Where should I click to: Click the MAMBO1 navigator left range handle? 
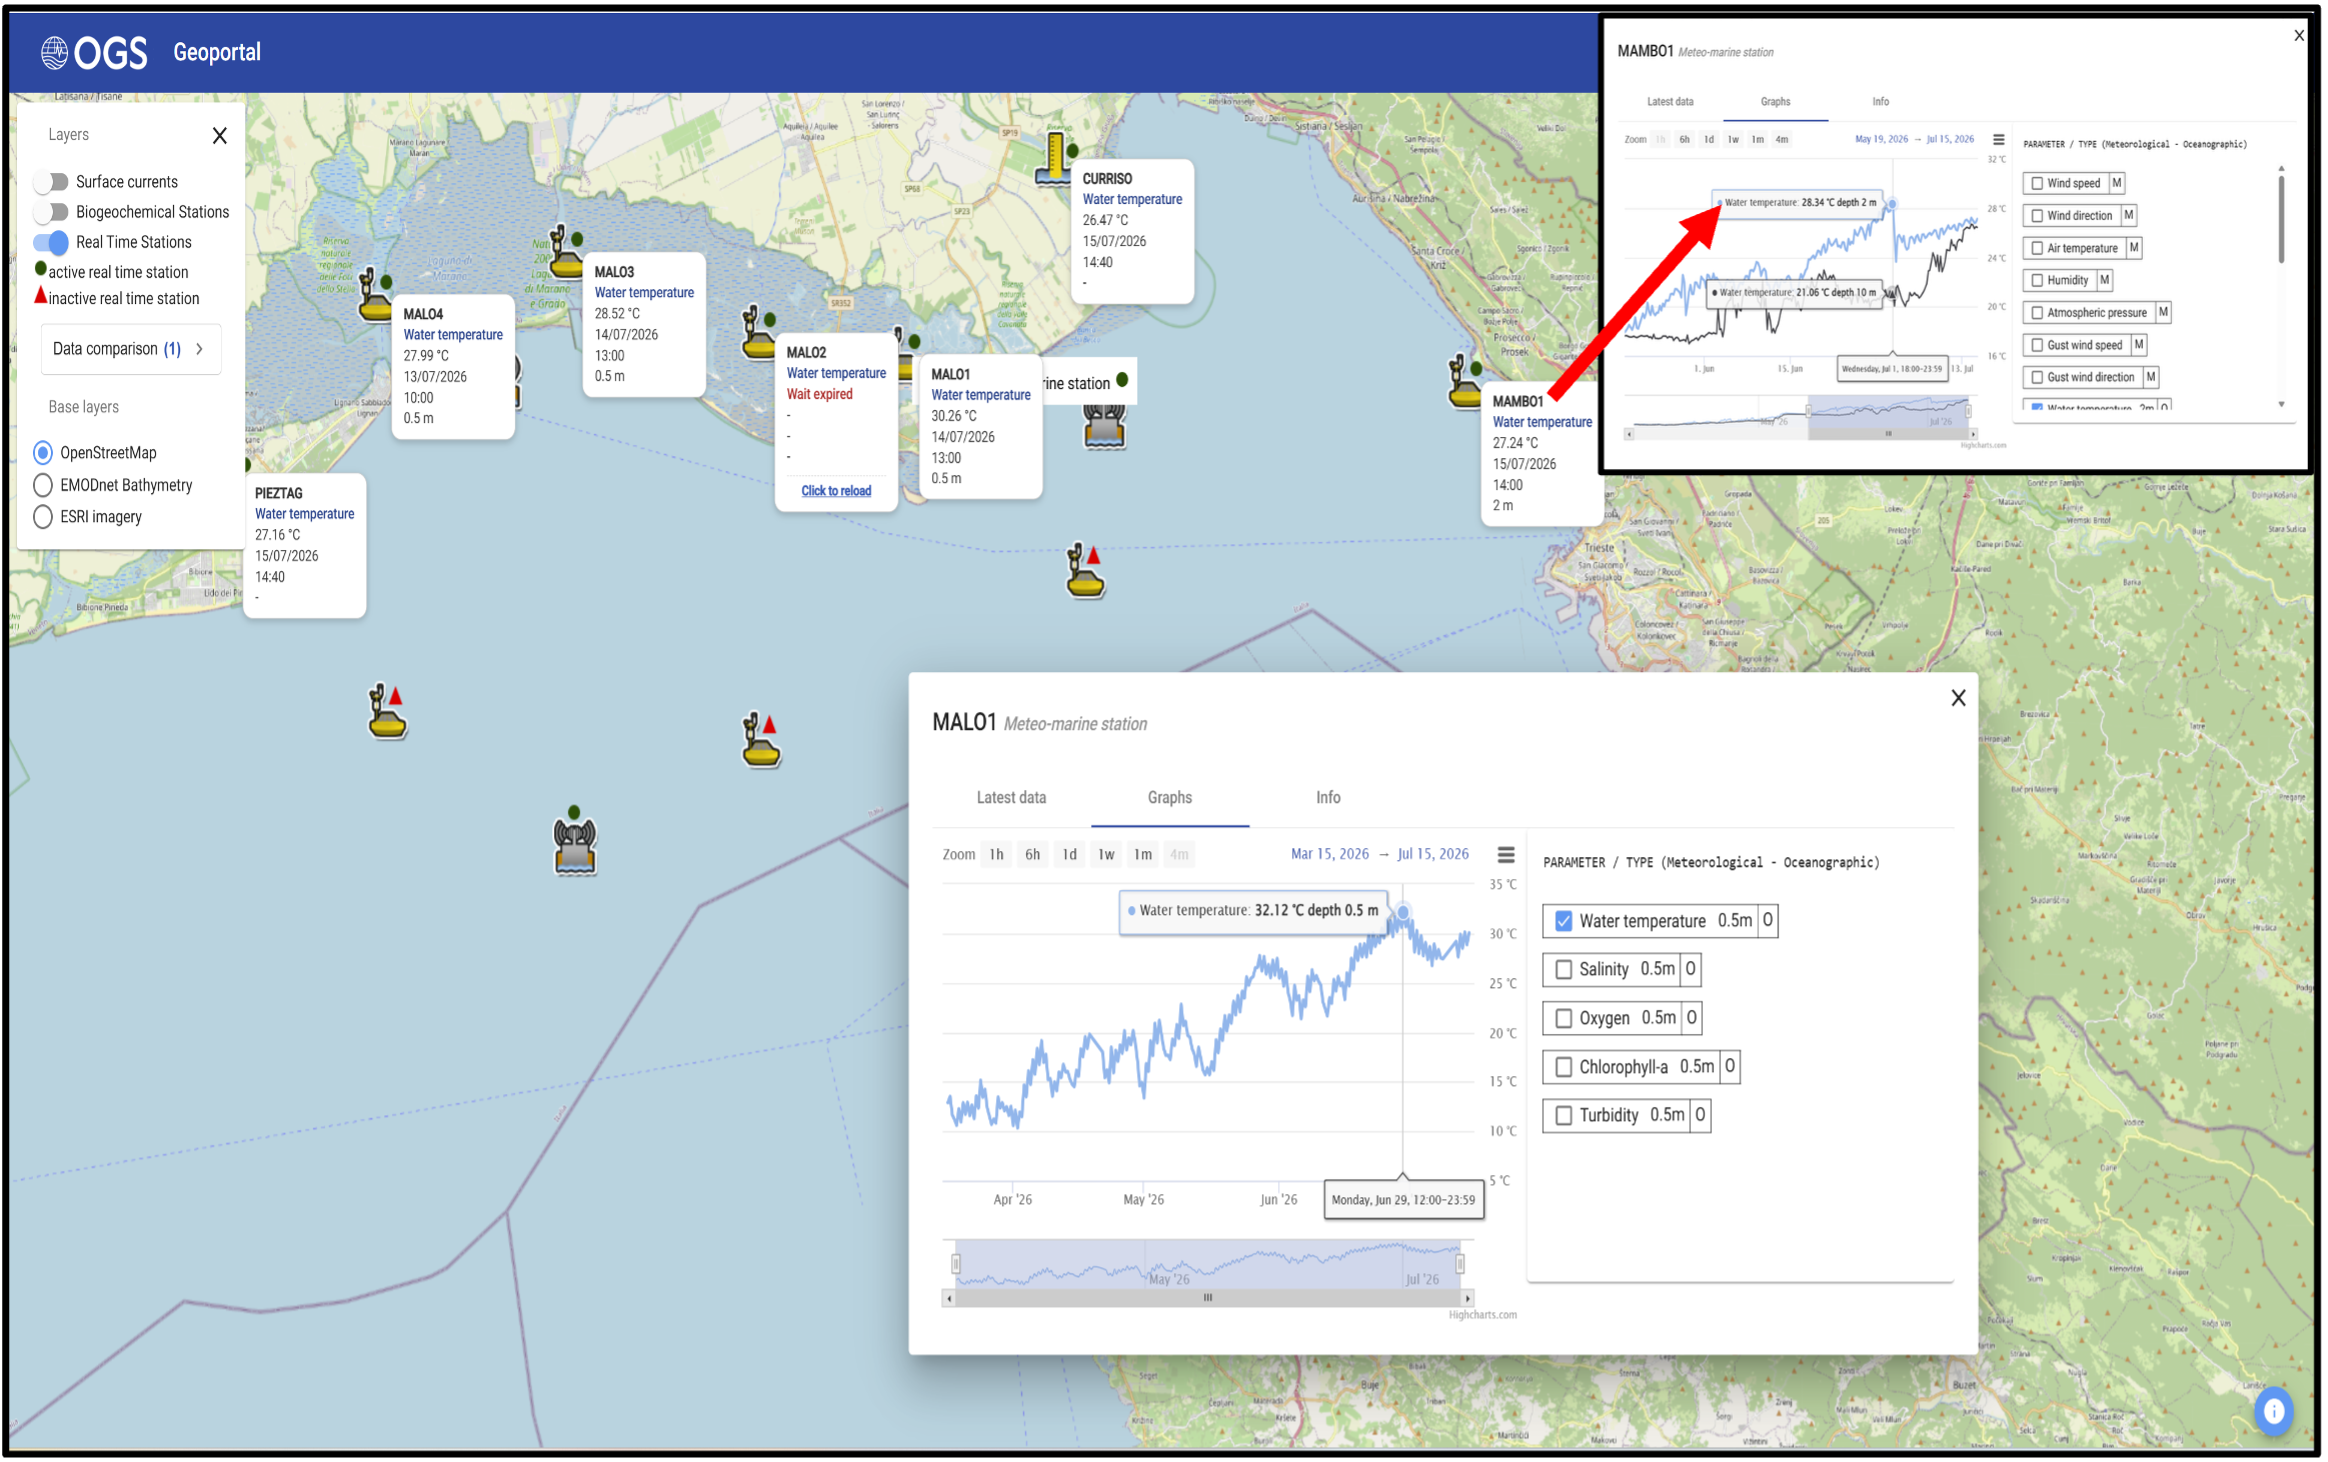[x=1808, y=411]
